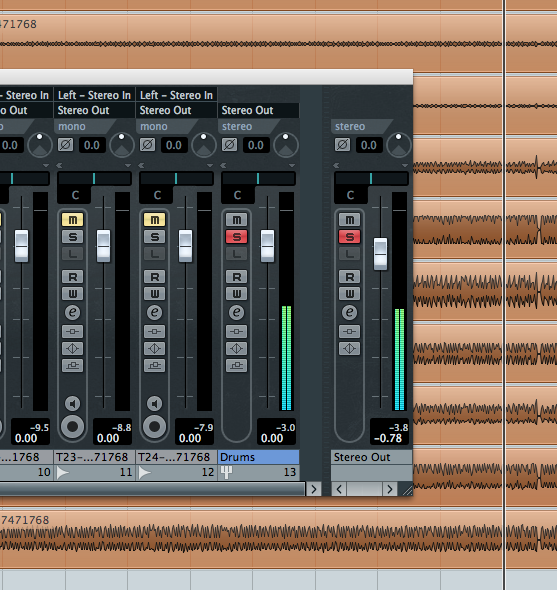
Task: Select the Drums channel name label
Action: pyautogui.click(x=259, y=457)
